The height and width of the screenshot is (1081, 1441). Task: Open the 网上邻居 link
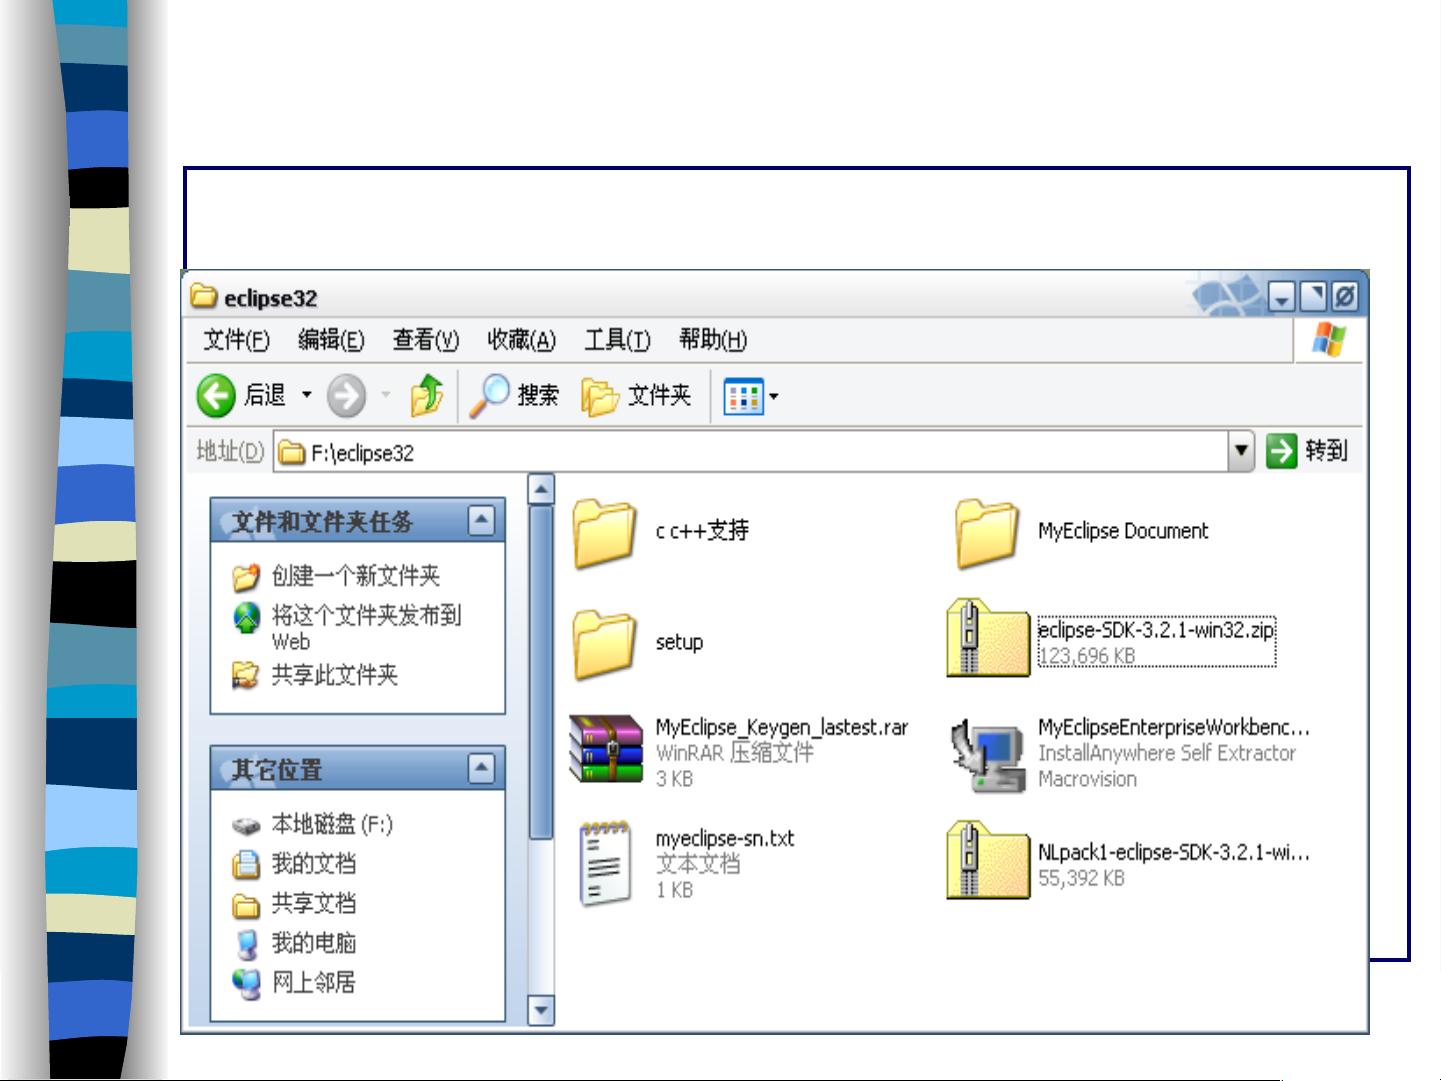pyautogui.click(x=314, y=983)
